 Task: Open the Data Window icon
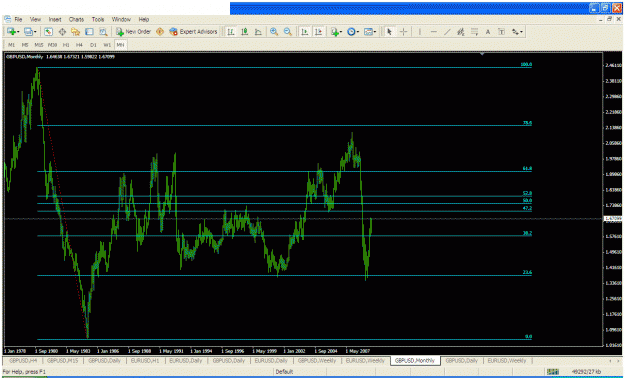(x=62, y=32)
